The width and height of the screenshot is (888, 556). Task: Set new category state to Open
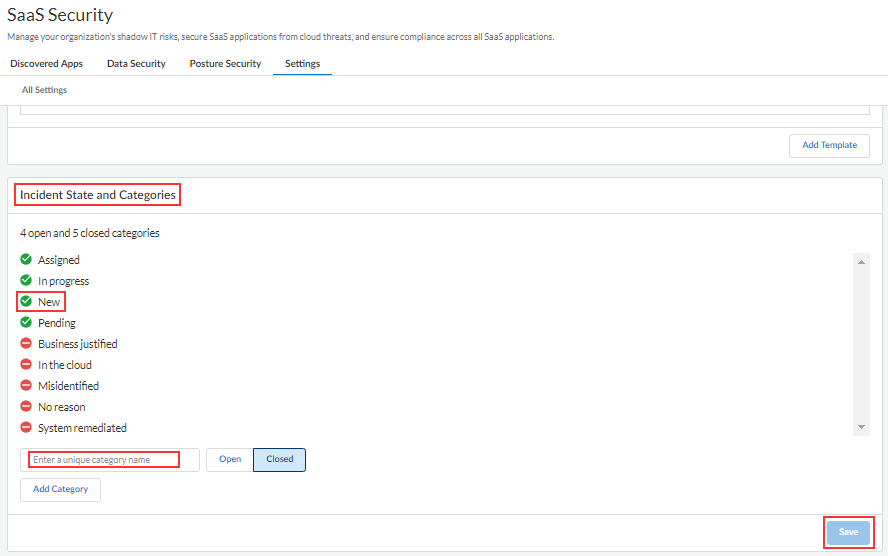click(230, 459)
